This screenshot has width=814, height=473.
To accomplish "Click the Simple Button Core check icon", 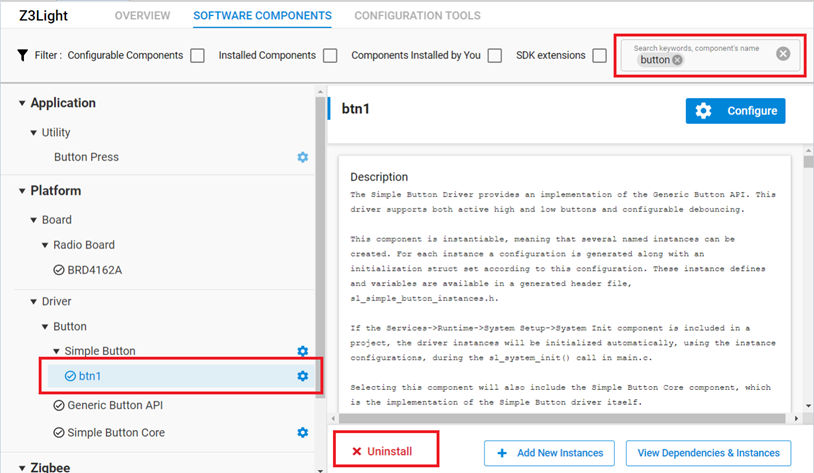I will pyautogui.click(x=59, y=433).
